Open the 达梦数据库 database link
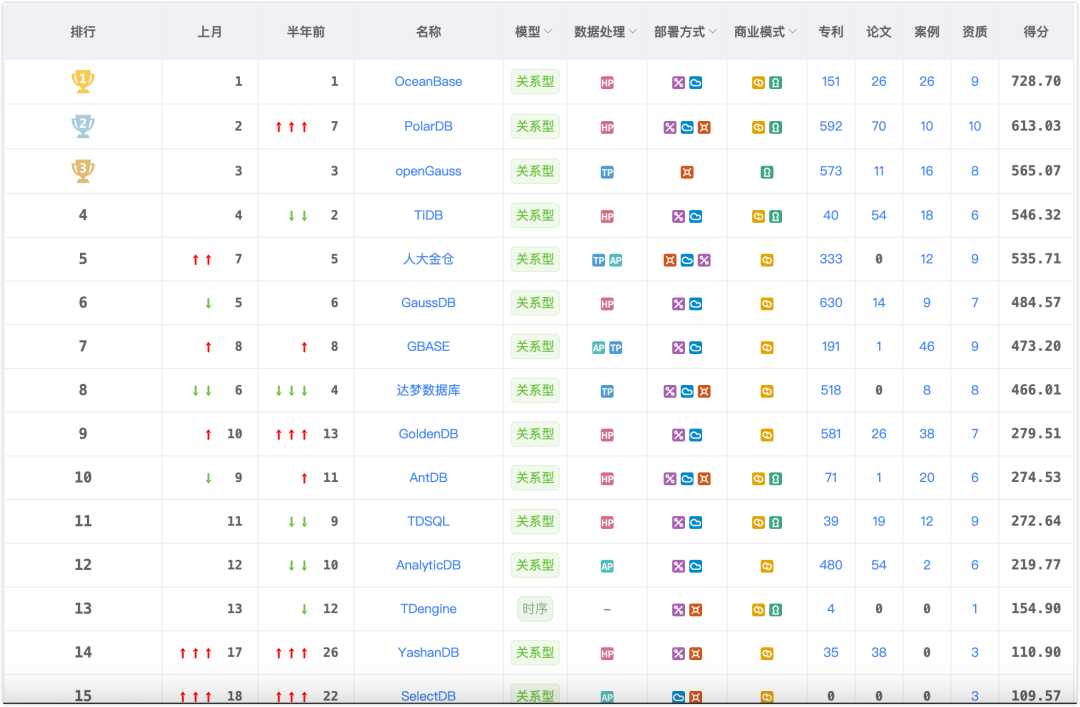 pyautogui.click(x=428, y=390)
